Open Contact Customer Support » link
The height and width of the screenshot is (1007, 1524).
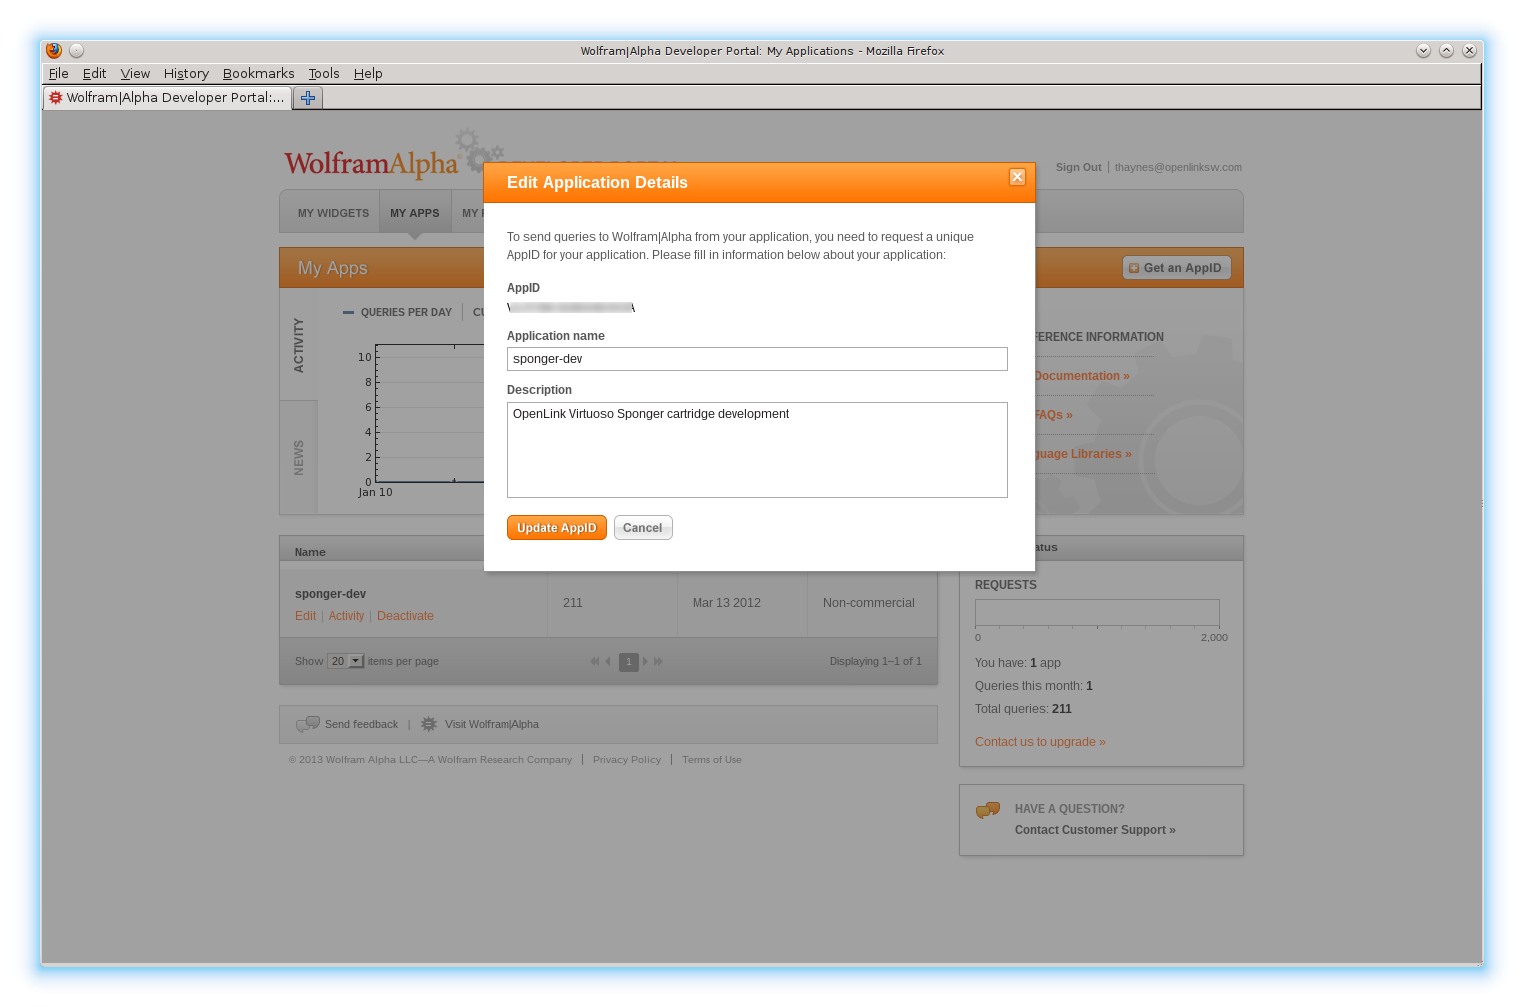[x=1095, y=830]
